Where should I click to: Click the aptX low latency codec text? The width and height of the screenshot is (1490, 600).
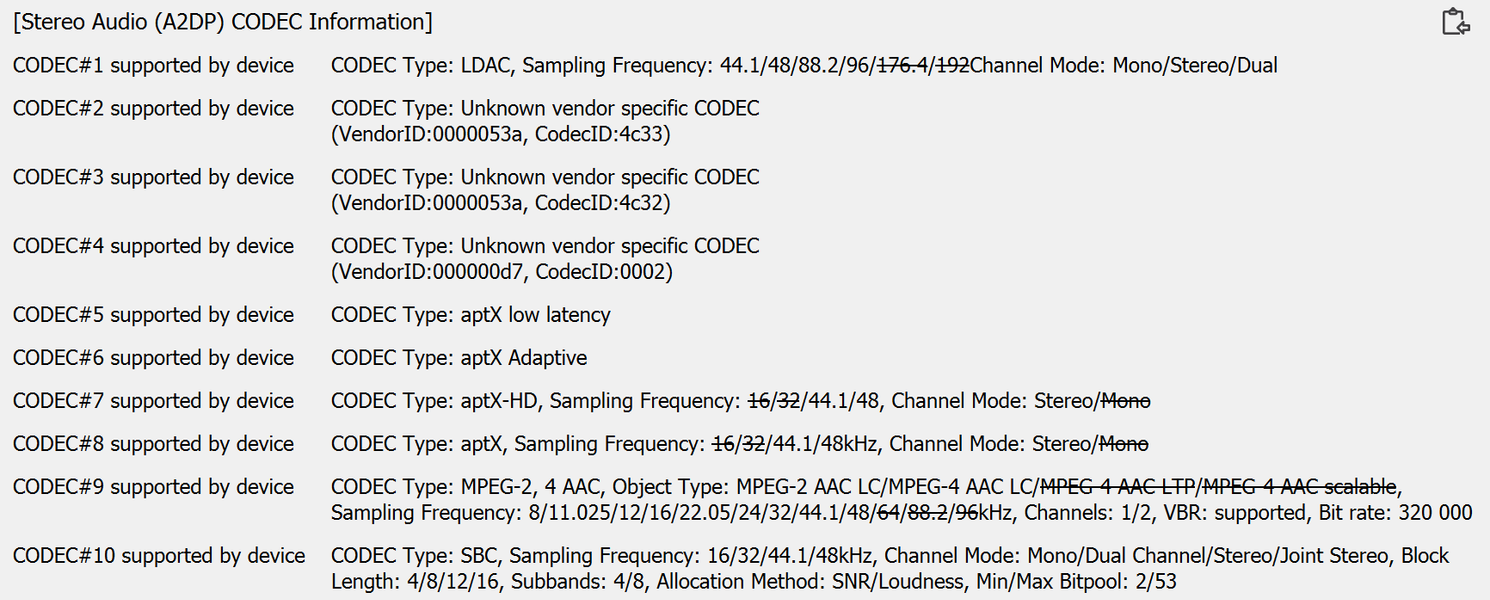click(470, 316)
